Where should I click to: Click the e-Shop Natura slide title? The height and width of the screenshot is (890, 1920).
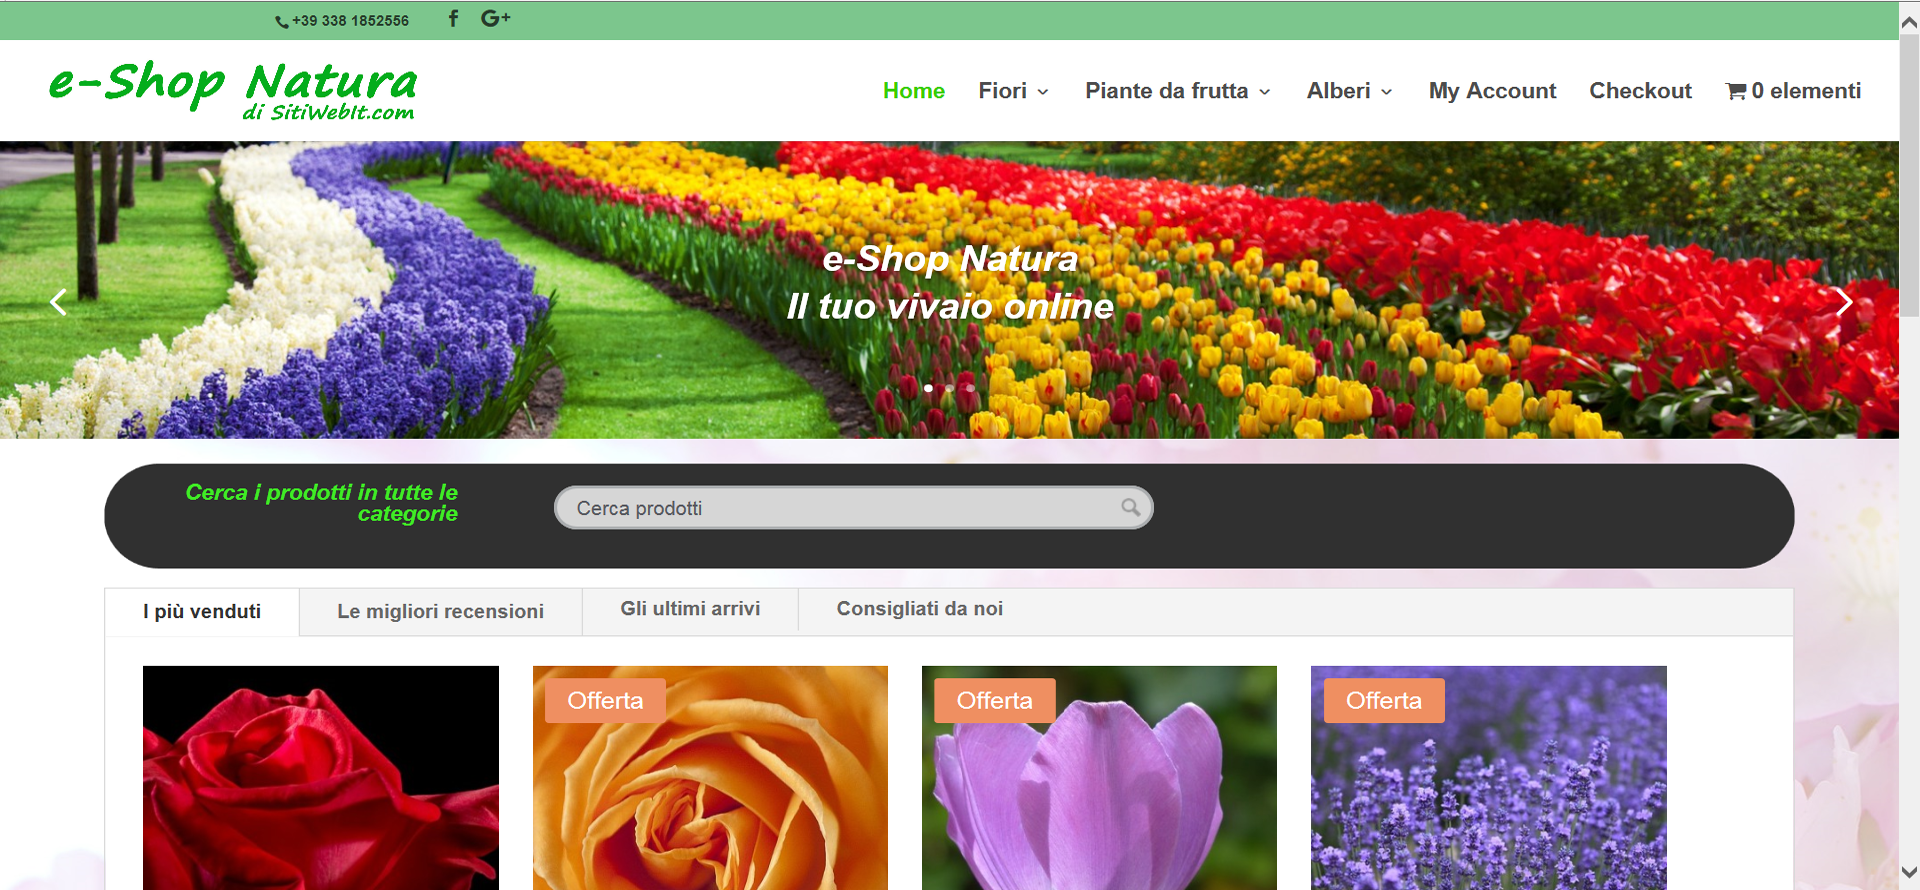click(x=950, y=259)
